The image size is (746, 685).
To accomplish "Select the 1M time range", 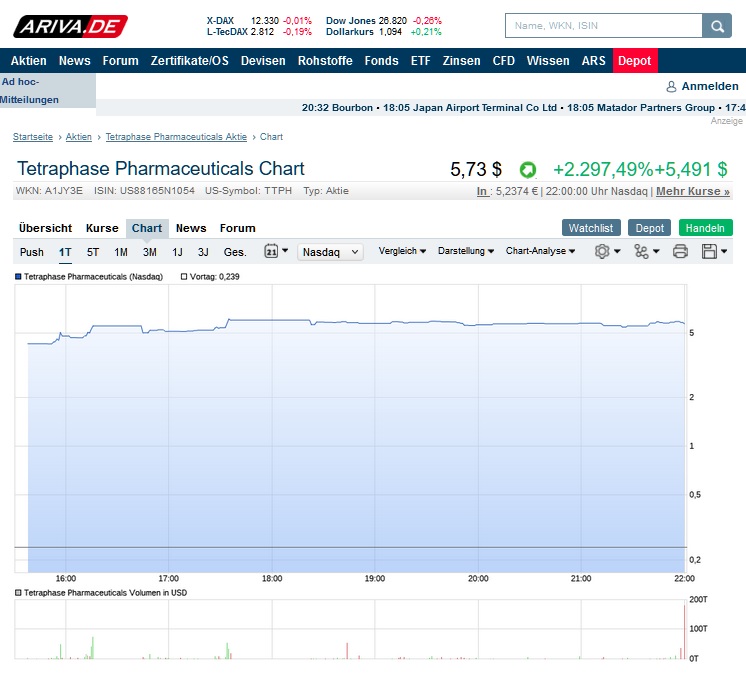I will 121,252.
